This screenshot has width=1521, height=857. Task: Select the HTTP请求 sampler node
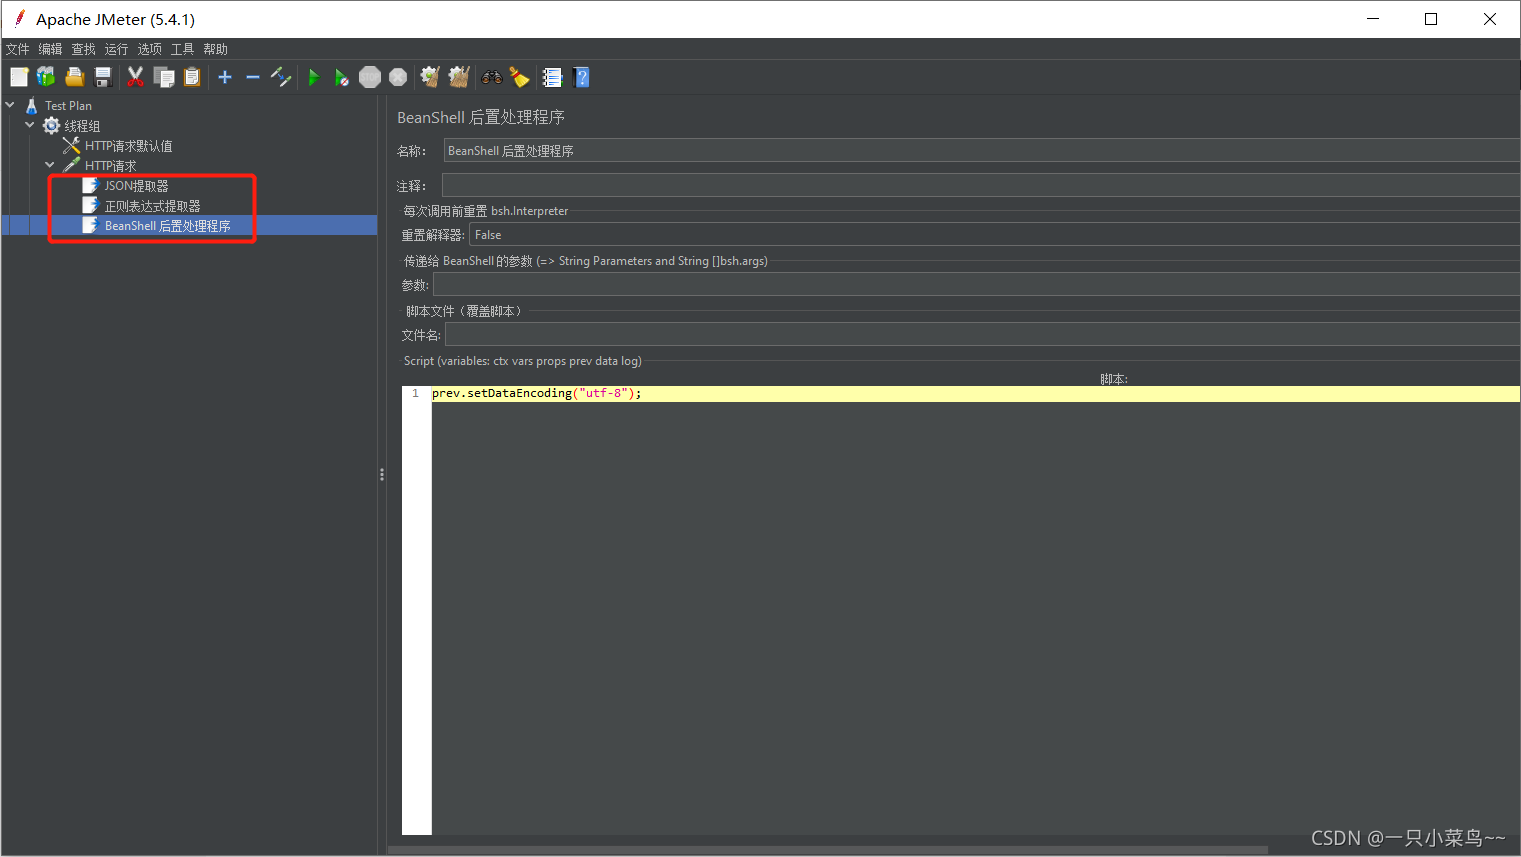pyautogui.click(x=110, y=166)
